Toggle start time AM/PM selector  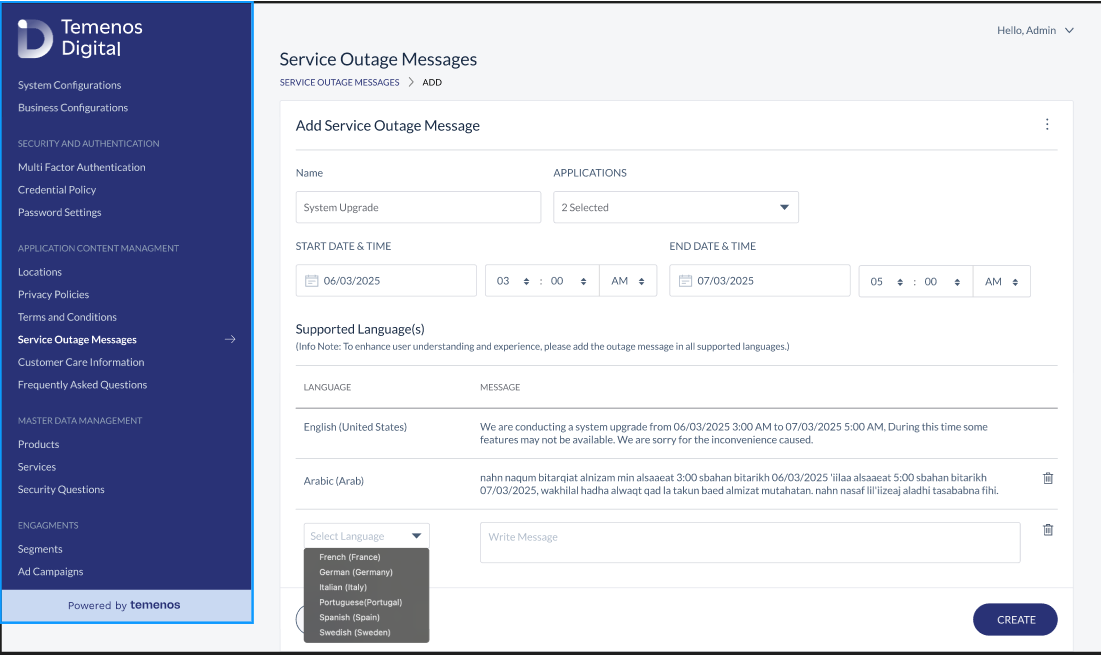click(628, 281)
